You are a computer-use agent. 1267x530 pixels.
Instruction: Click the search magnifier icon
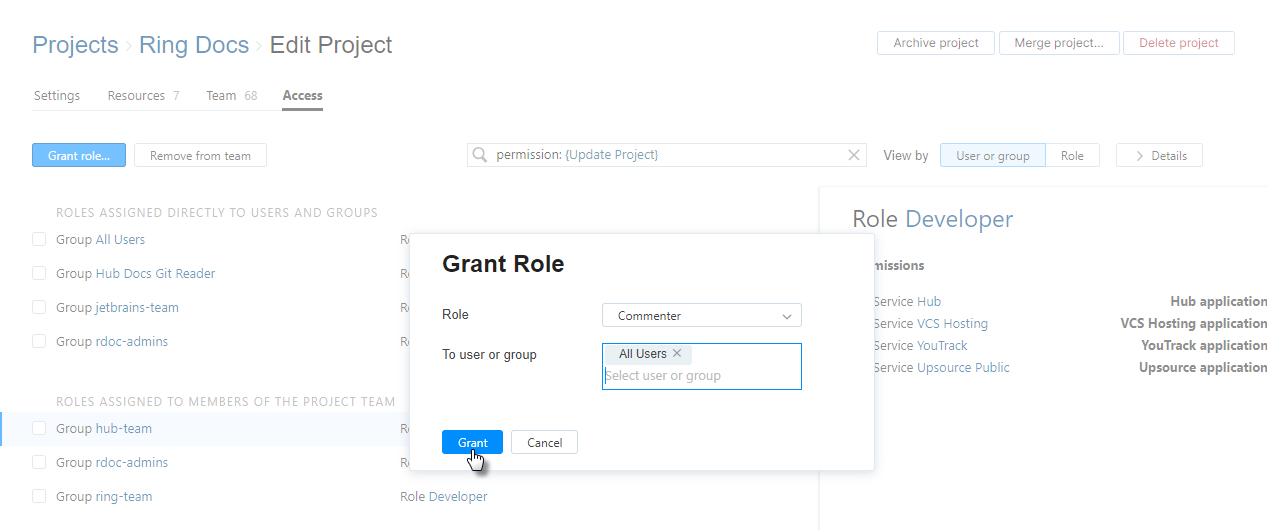(480, 155)
